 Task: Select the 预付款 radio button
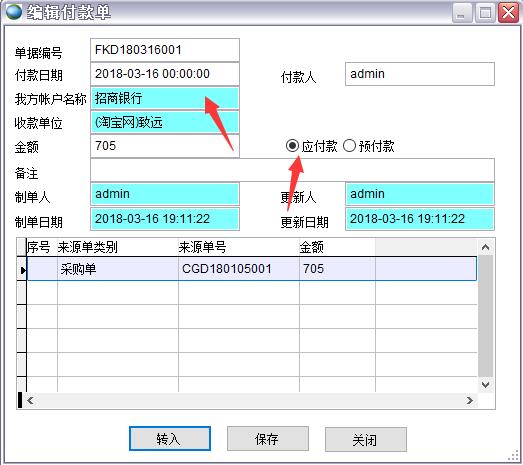[x=349, y=146]
